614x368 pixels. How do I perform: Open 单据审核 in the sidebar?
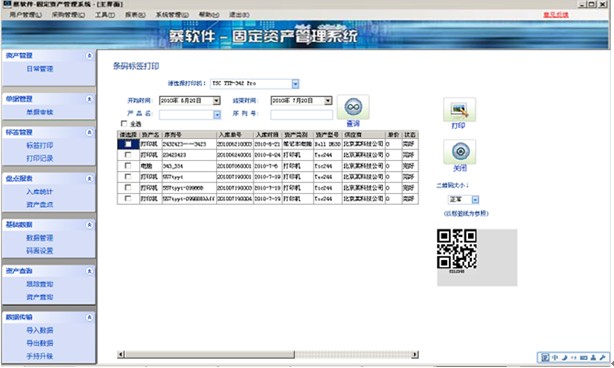click(40, 112)
